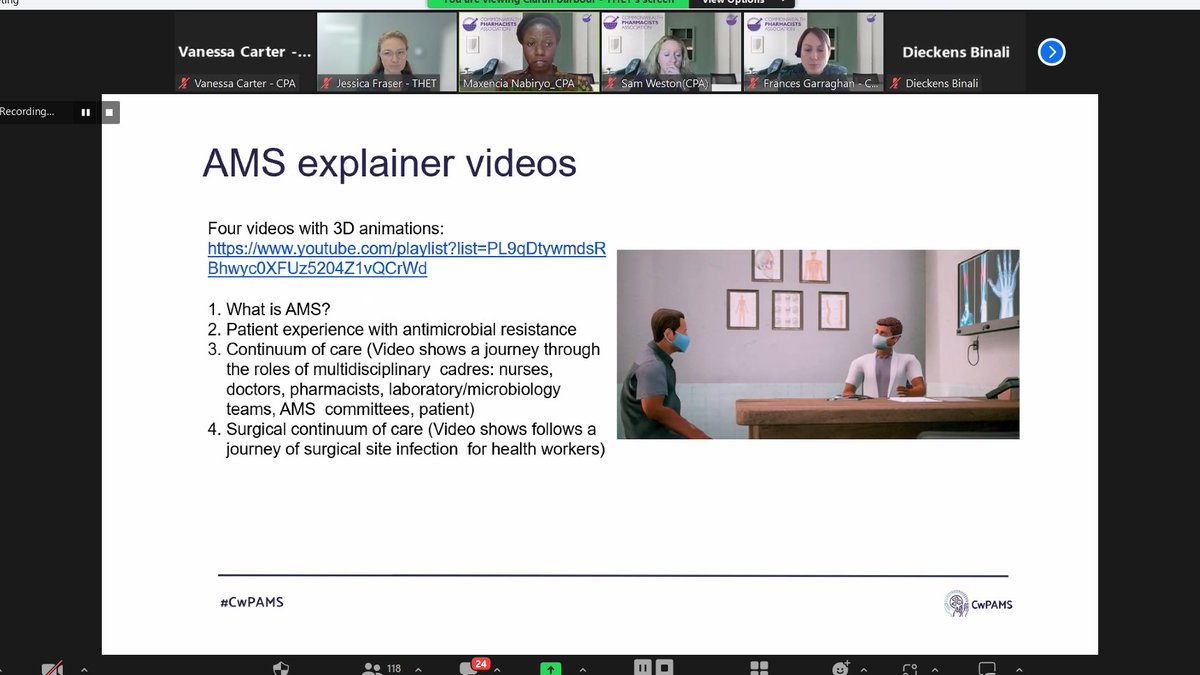The height and width of the screenshot is (675, 1200).
Task: Stop recording from the bottom toolbar
Action: 664,668
